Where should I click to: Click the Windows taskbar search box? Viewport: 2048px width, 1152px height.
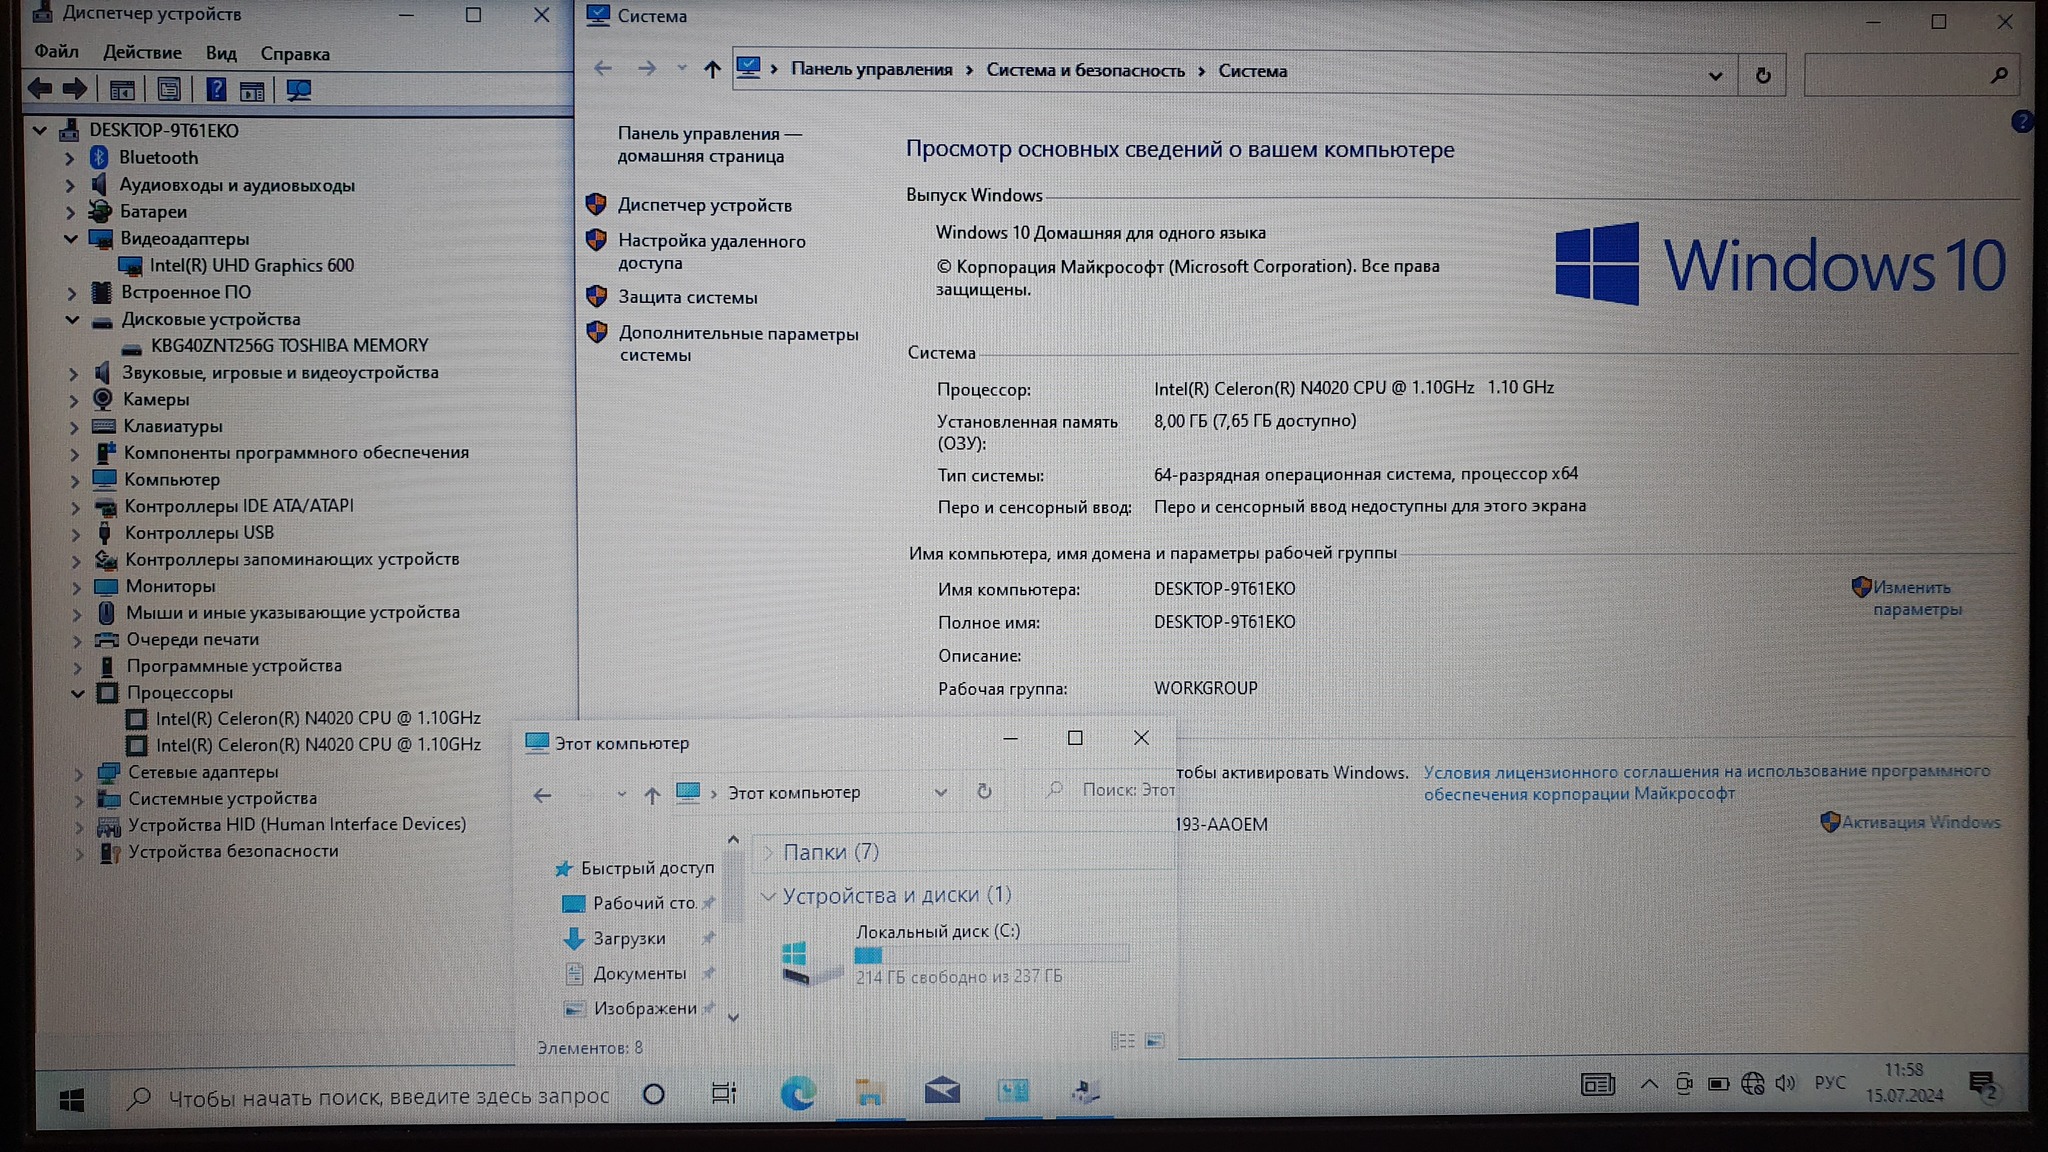coord(388,1097)
